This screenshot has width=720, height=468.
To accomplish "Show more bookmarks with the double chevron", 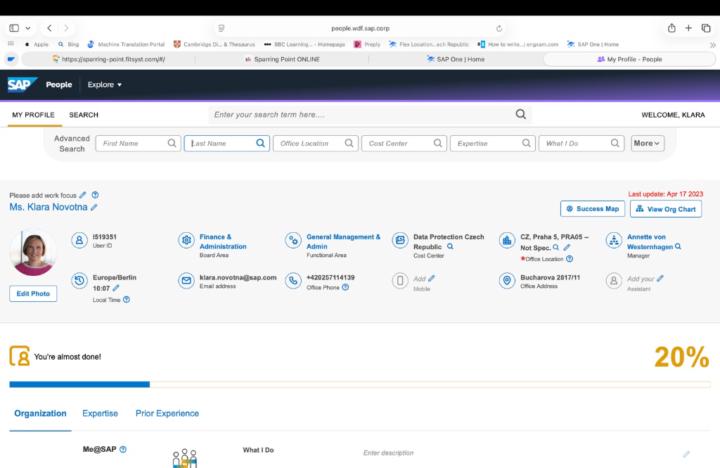I will [x=713, y=45].
